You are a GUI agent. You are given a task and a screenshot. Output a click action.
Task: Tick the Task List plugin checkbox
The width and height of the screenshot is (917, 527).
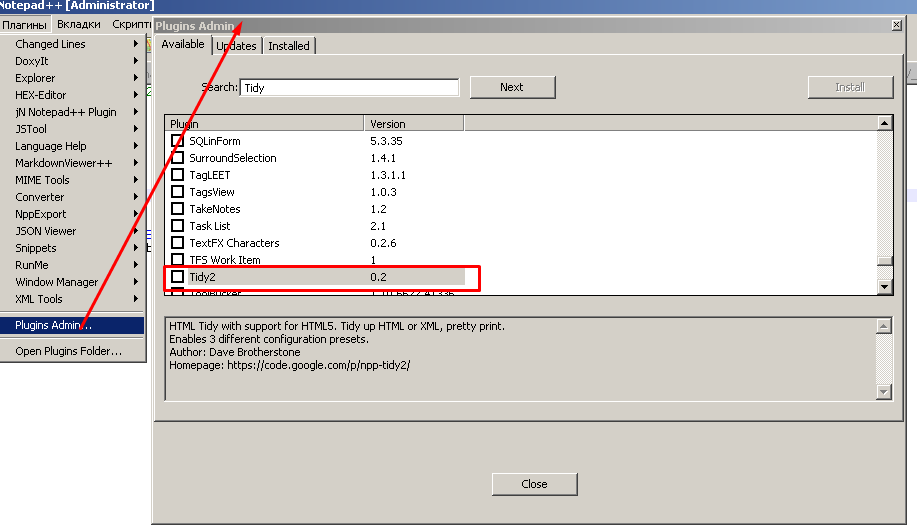177,226
